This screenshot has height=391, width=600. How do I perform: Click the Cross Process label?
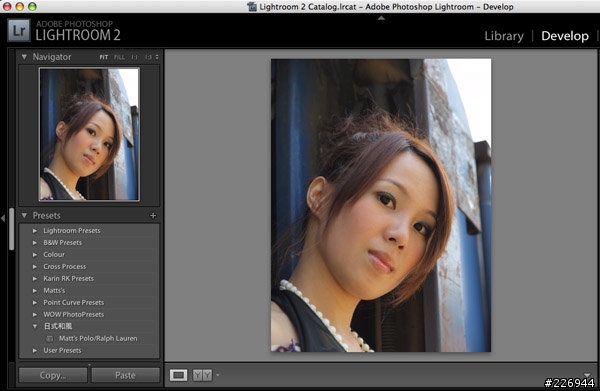(65, 267)
